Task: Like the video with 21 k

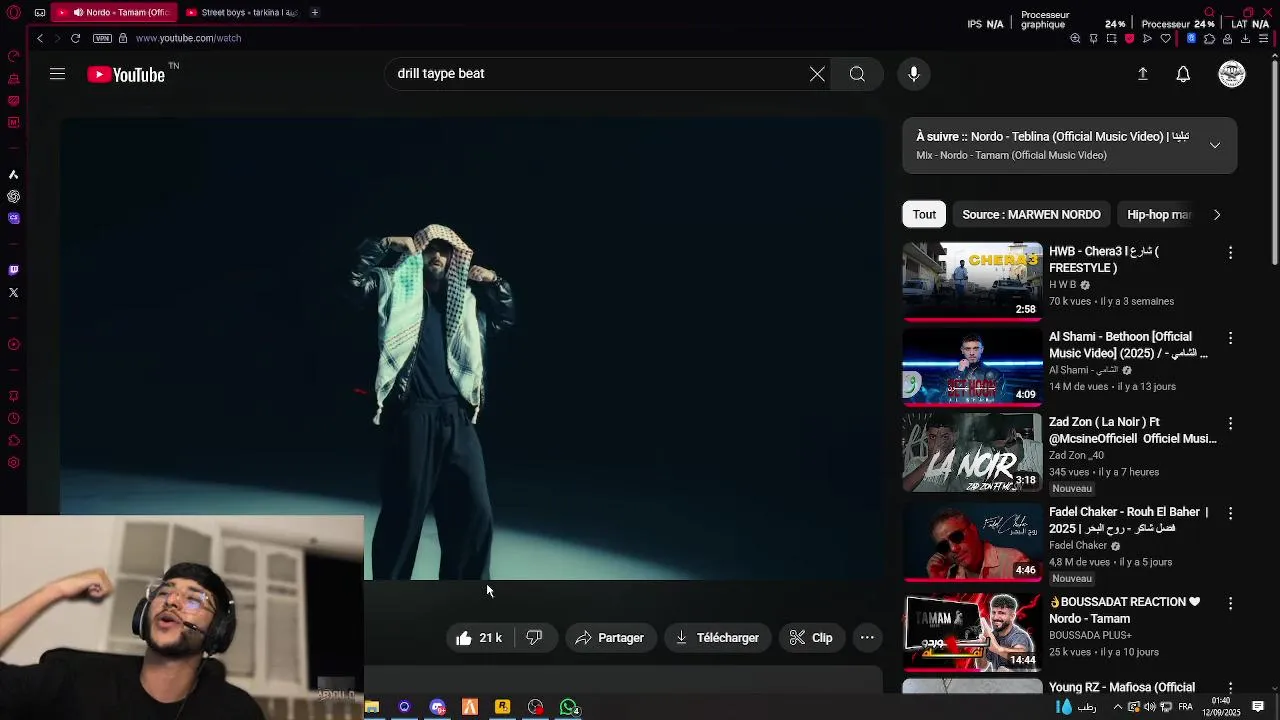Action: tap(479, 637)
